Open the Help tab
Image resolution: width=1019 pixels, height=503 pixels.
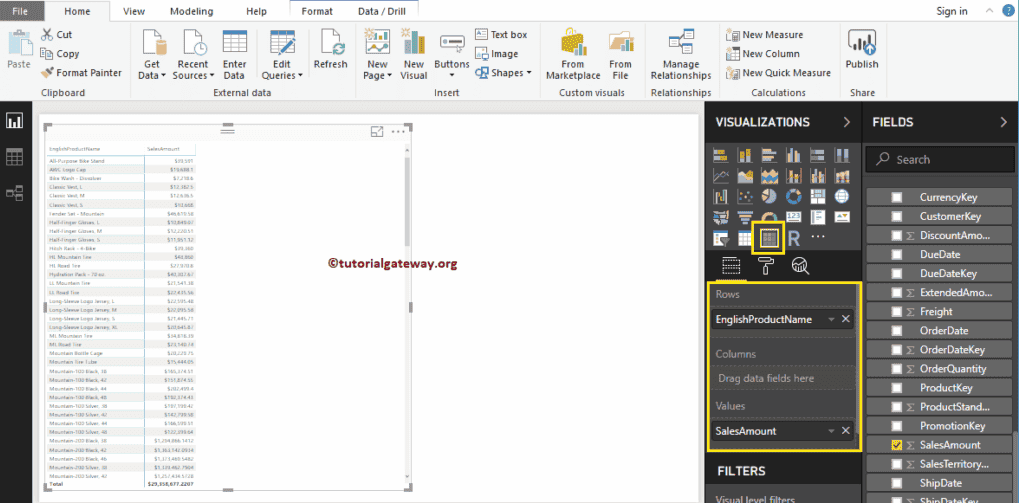click(257, 11)
